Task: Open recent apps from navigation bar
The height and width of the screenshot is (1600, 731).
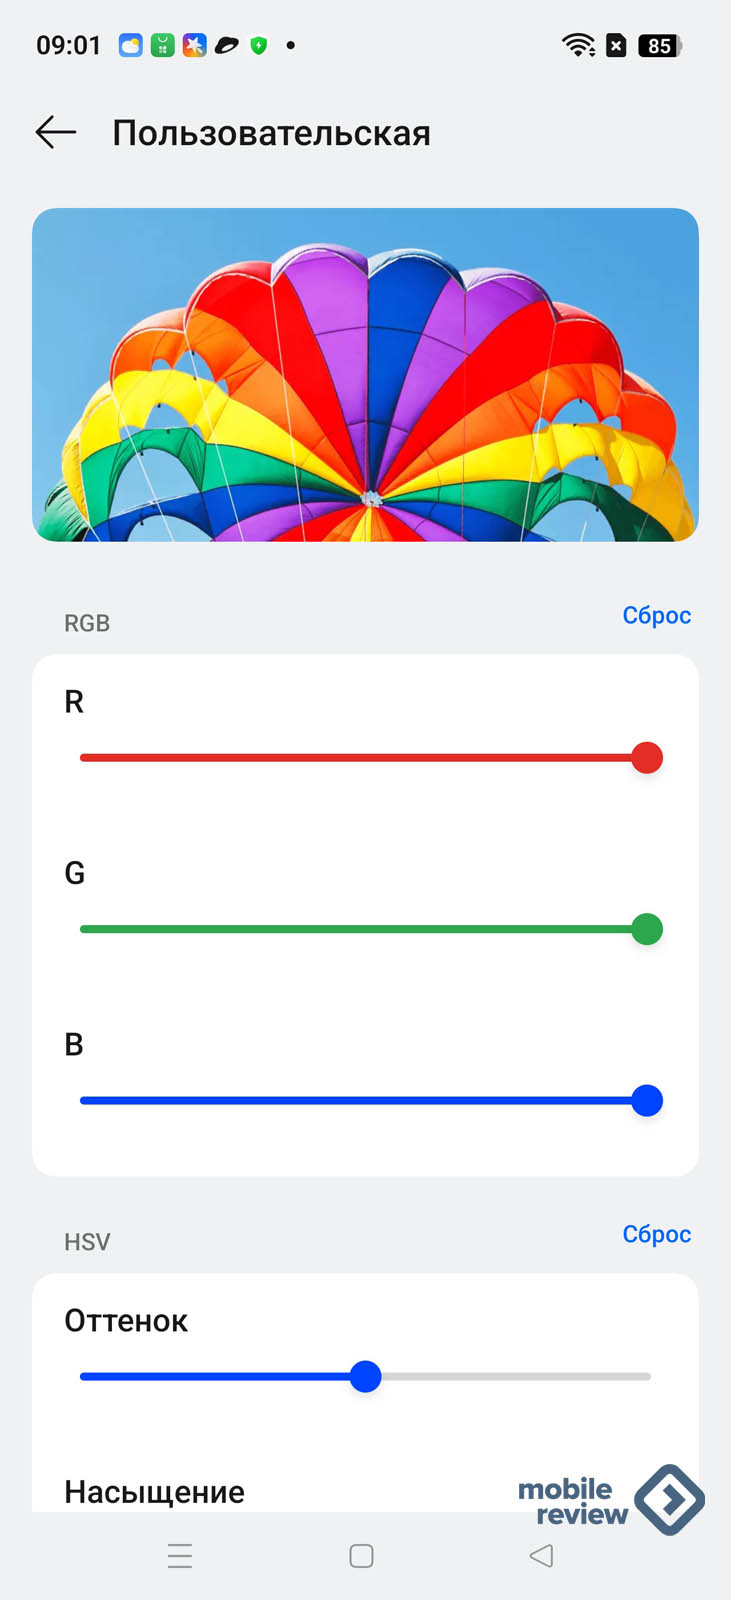Action: (180, 1555)
